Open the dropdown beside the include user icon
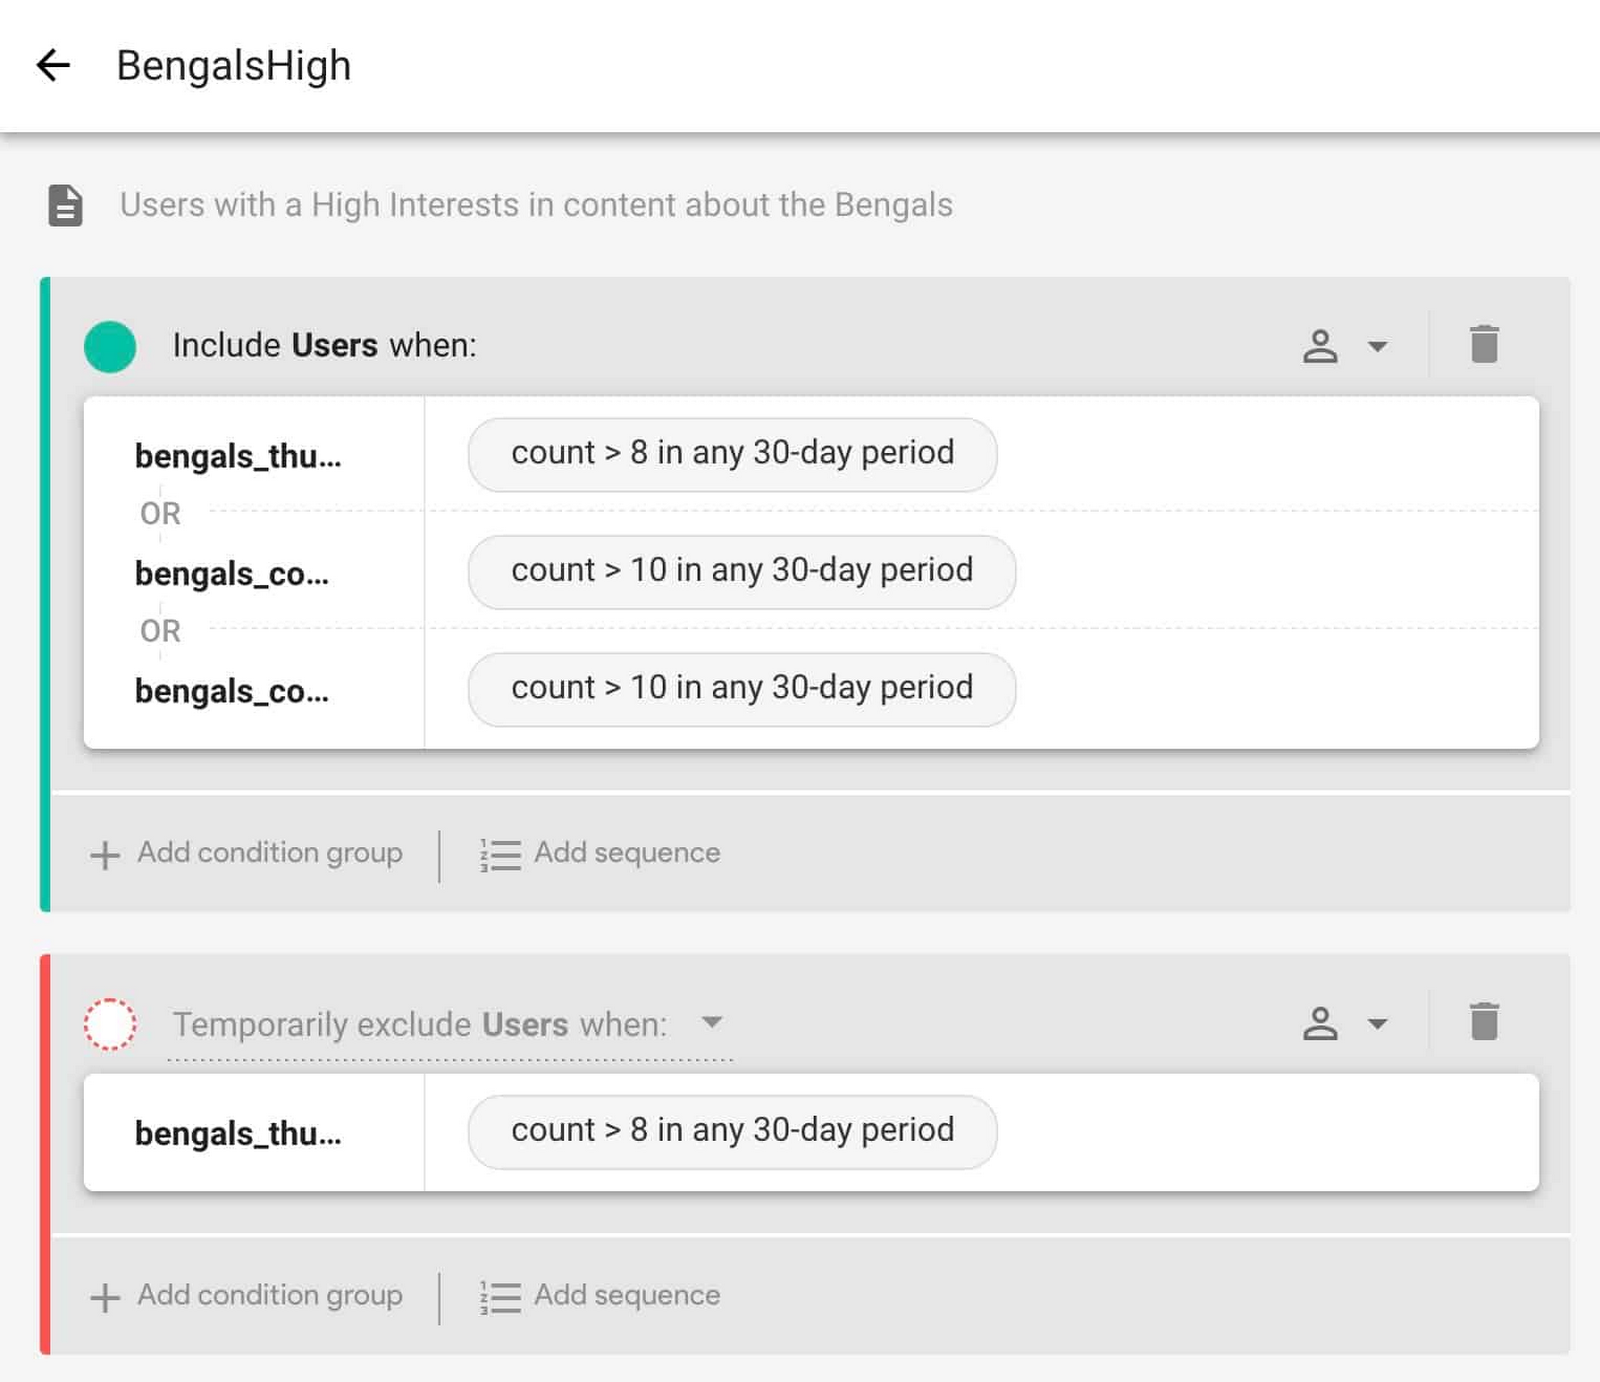The width and height of the screenshot is (1600, 1382). point(1378,346)
